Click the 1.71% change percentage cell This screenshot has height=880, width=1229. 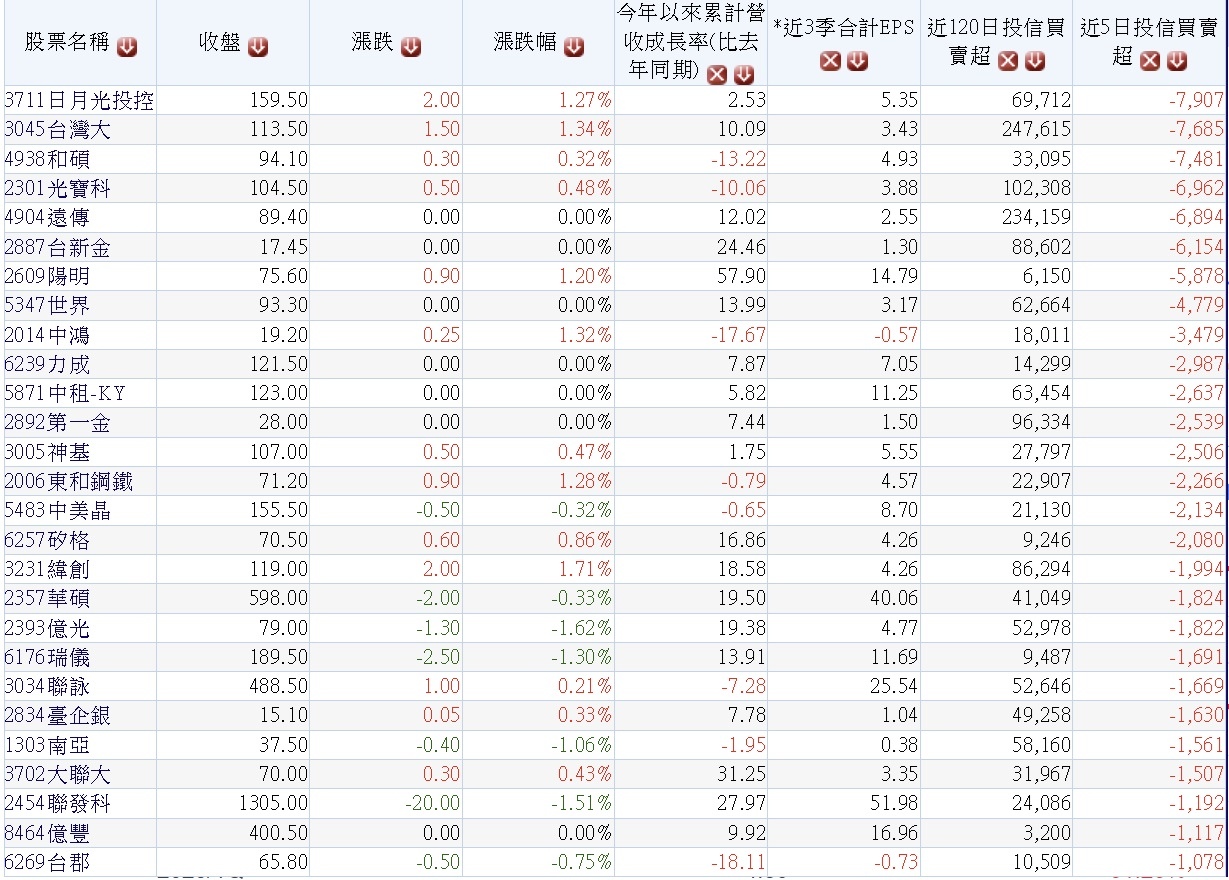pos(585,569)
